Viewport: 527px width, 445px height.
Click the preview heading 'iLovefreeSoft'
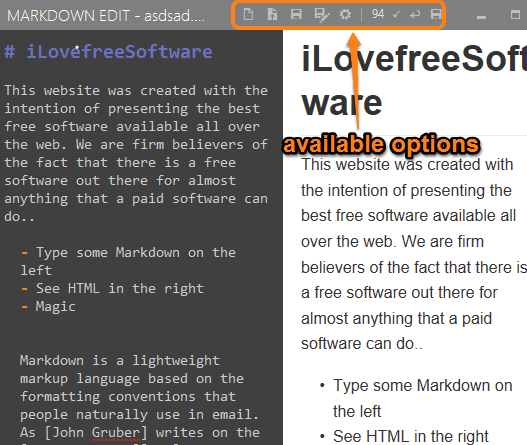pyautogui.click(x=414, y=59)
